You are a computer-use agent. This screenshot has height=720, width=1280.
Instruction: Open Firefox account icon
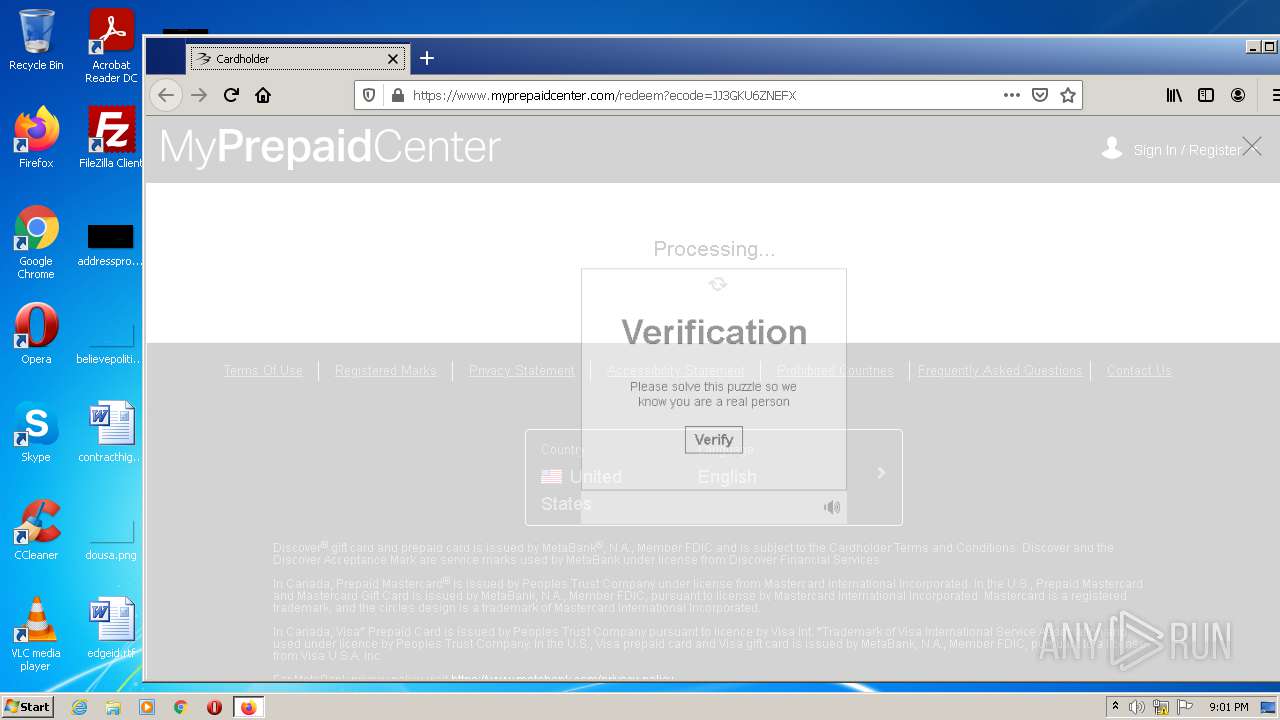[1238, 95]
